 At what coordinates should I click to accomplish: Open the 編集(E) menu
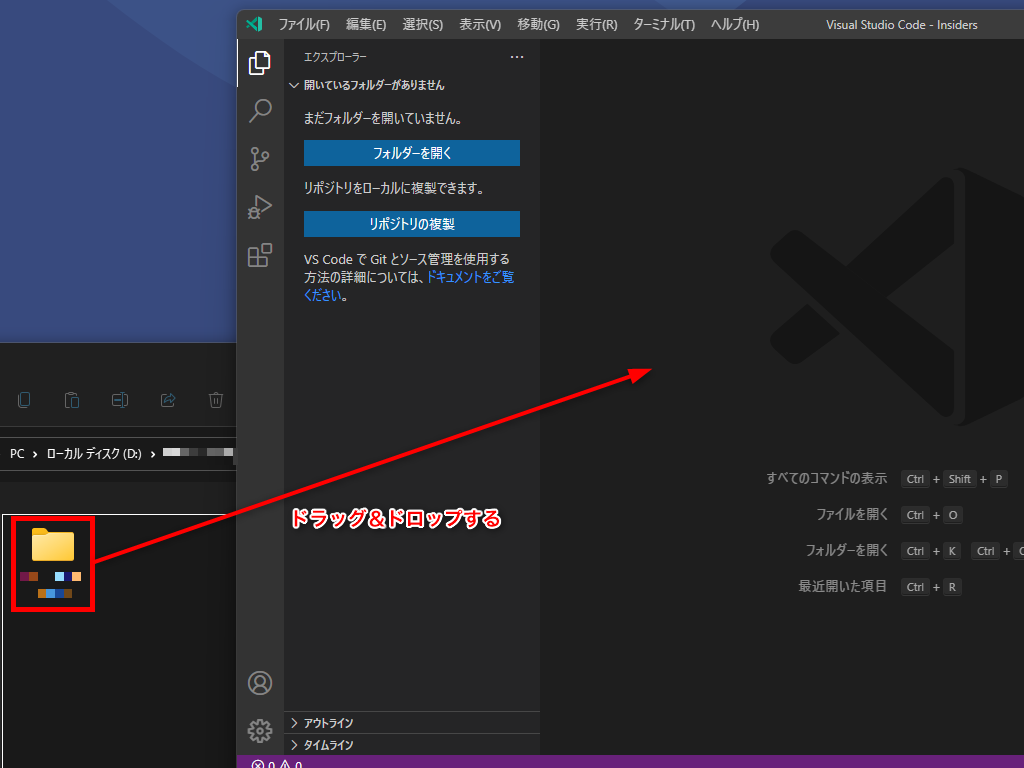click(366, 25)
